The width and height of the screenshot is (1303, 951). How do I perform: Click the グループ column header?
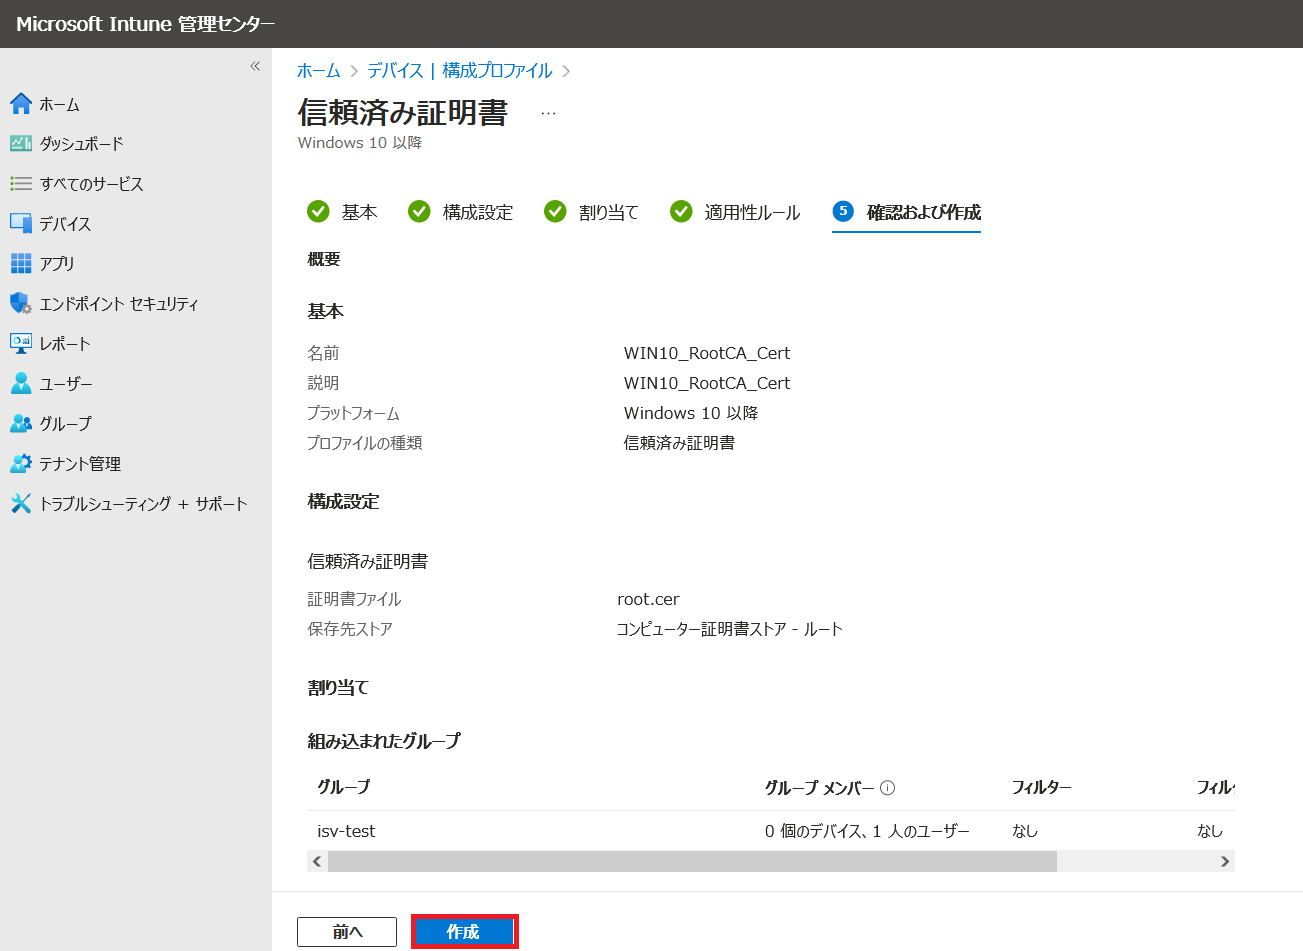pyautogui.click(x=344, y=787)
